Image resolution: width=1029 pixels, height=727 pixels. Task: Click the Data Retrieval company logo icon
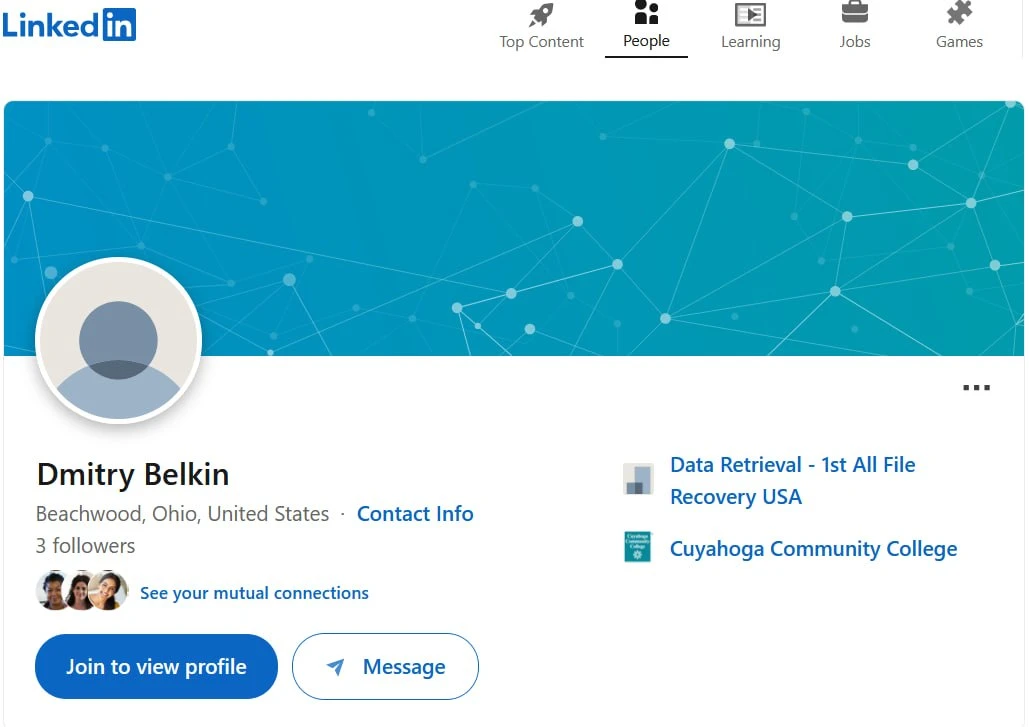coord(638,478)
